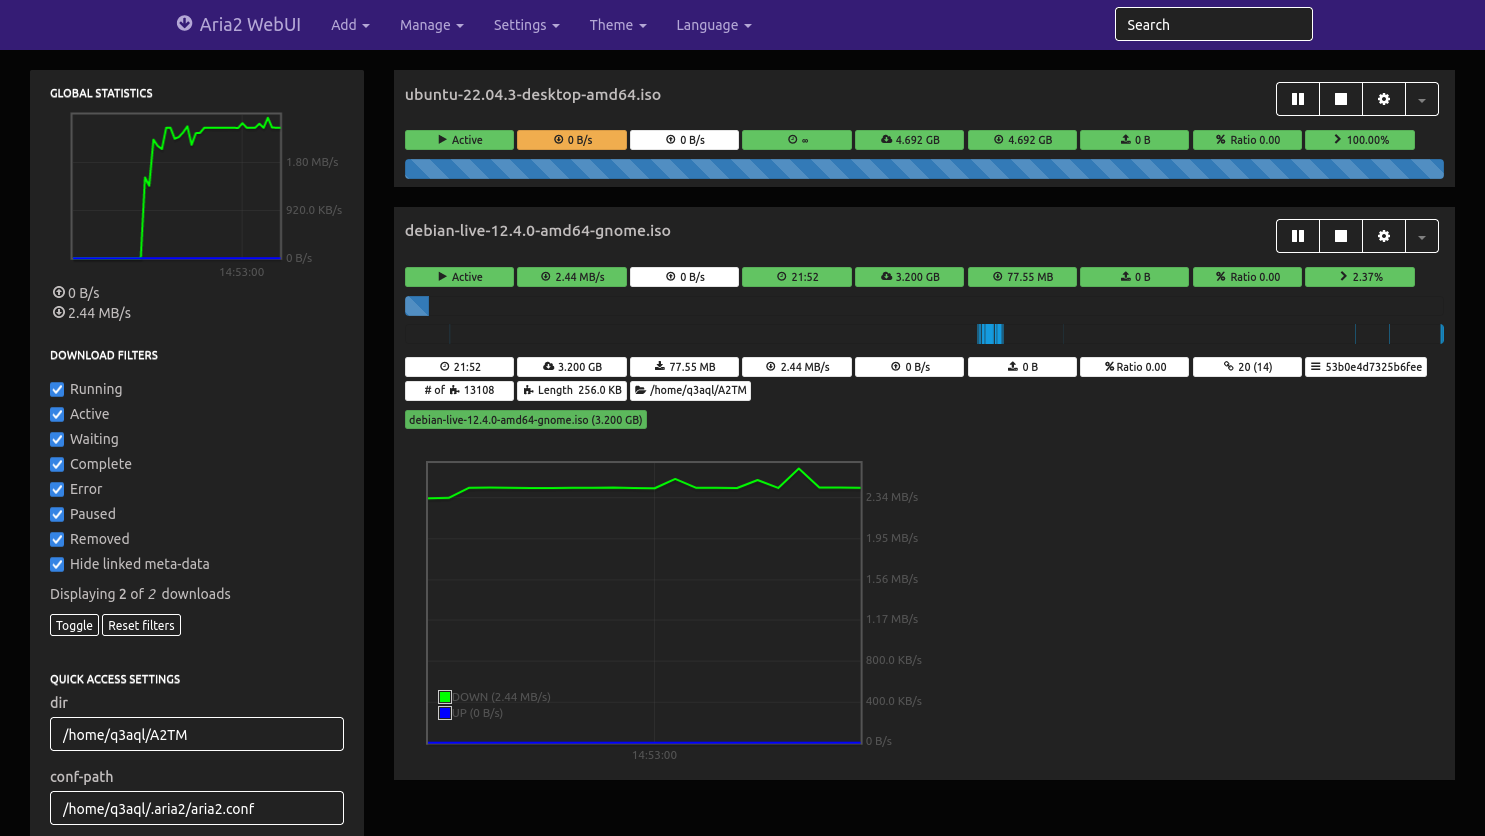Click the blue UP legend swatch
Screen dimensions: 1485x836
[445, 713]
